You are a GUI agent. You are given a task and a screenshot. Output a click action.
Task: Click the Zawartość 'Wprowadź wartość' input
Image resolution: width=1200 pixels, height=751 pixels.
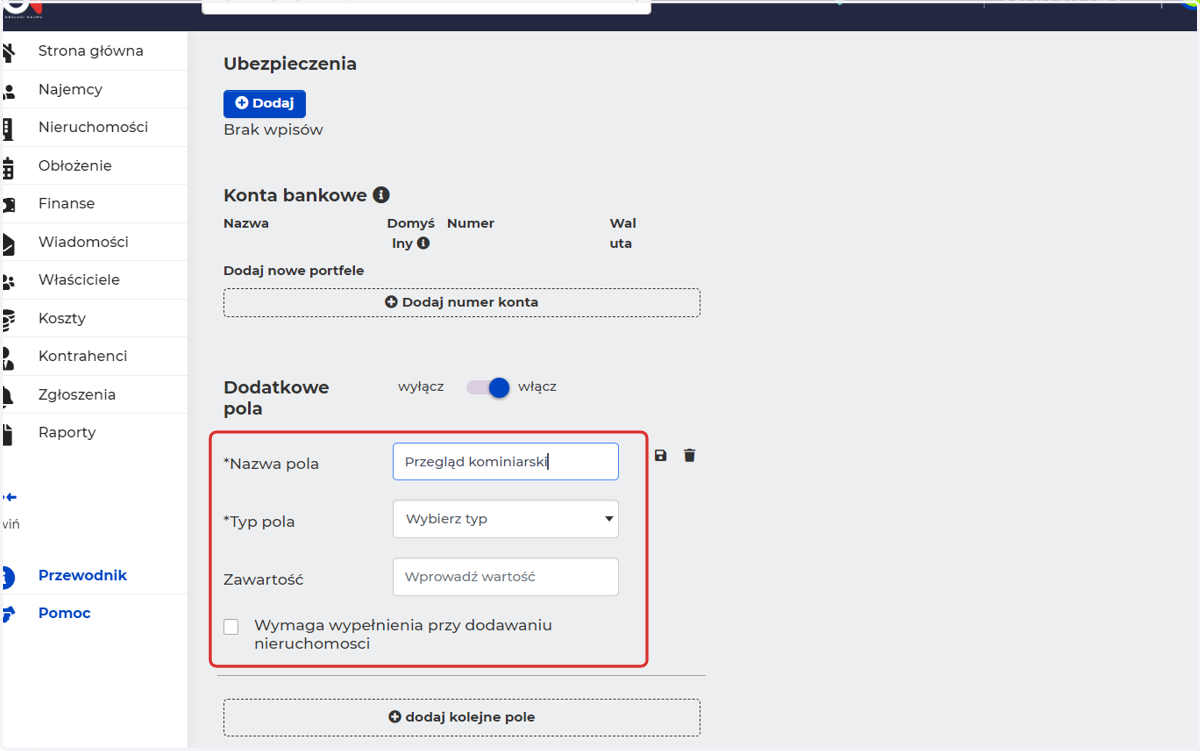[506, 577]
